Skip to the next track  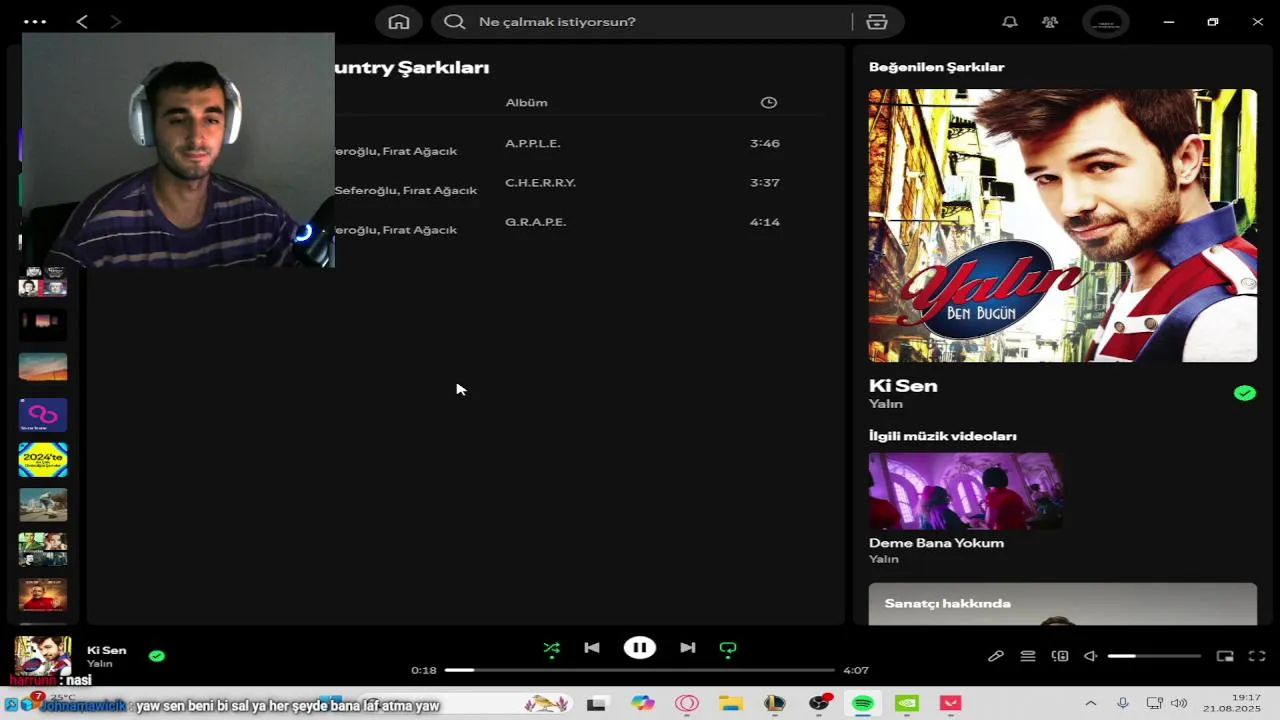[x=688, y=648]
